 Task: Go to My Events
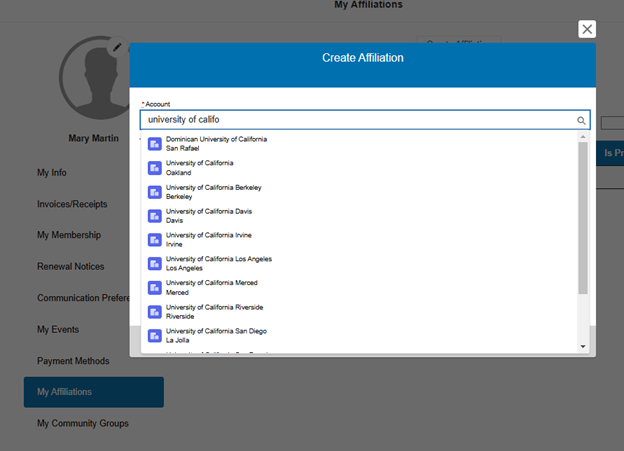(x=58, y=330)
